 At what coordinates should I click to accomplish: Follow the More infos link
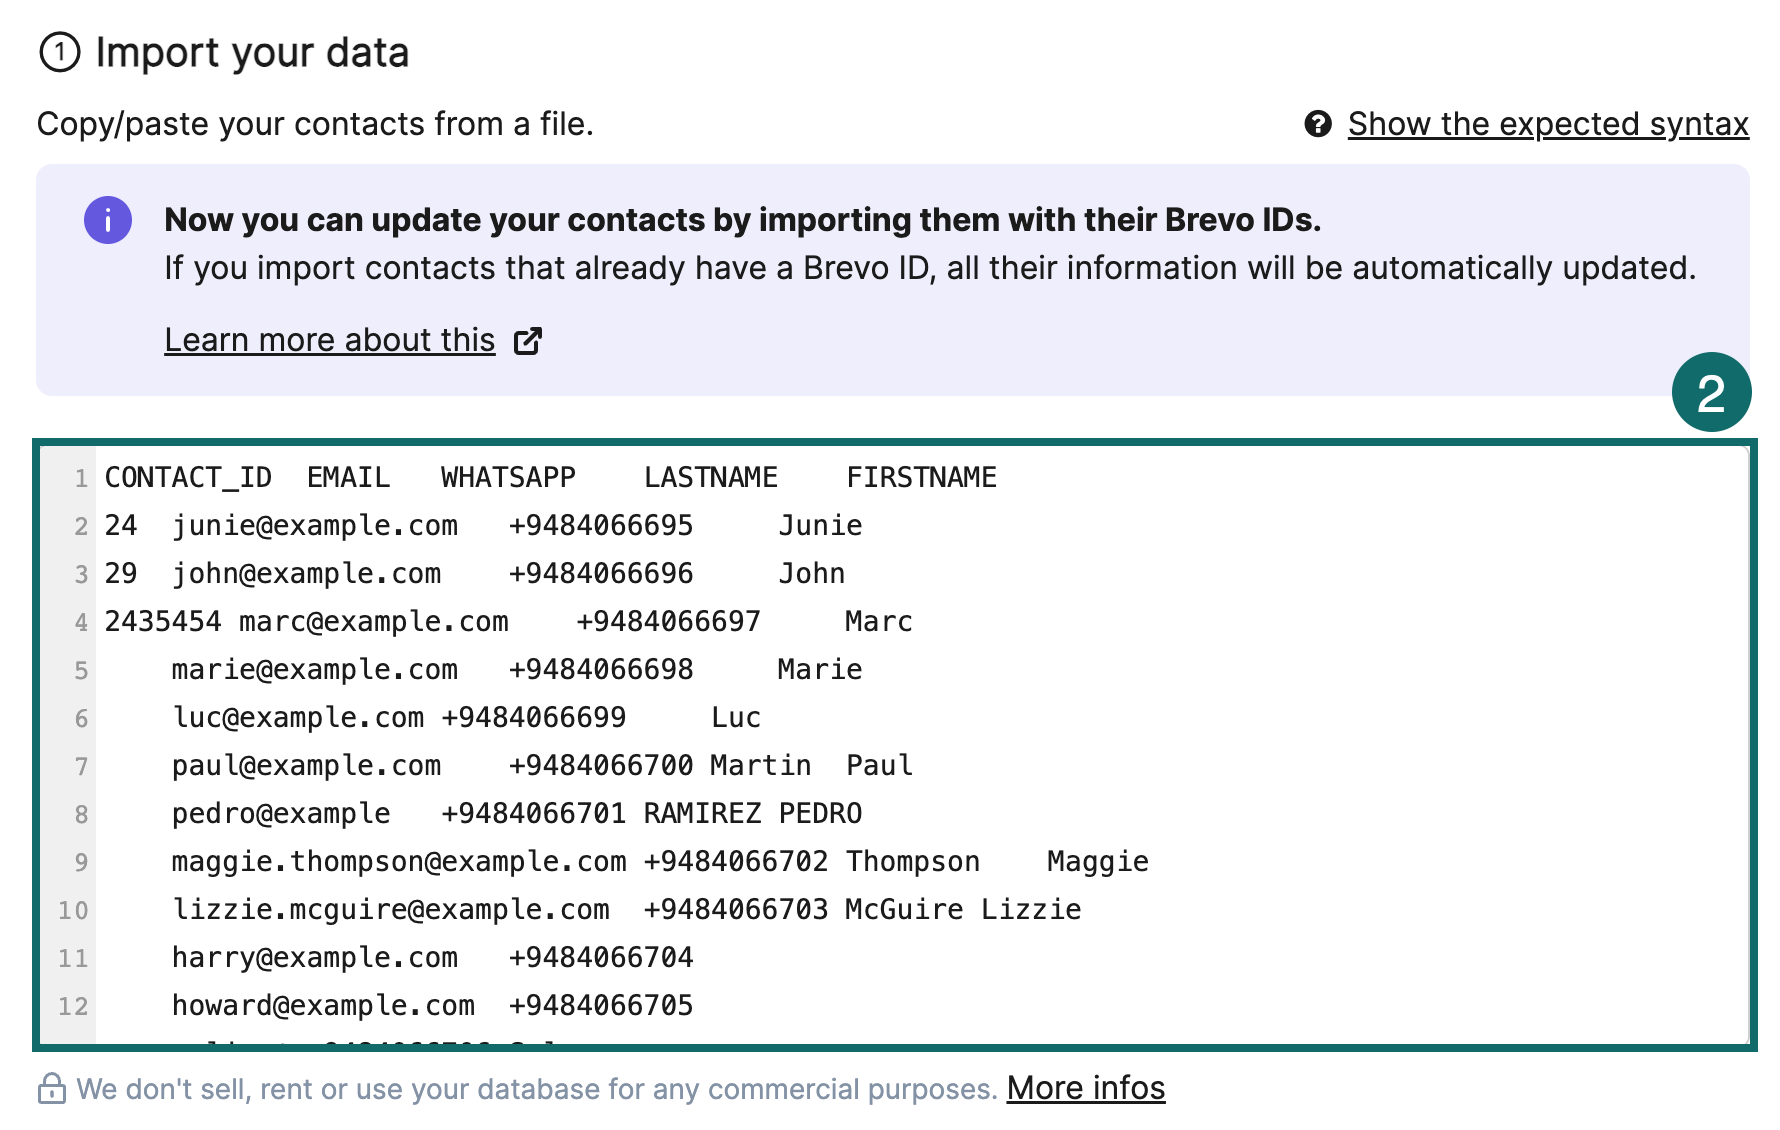[x=1085, y=1088]
